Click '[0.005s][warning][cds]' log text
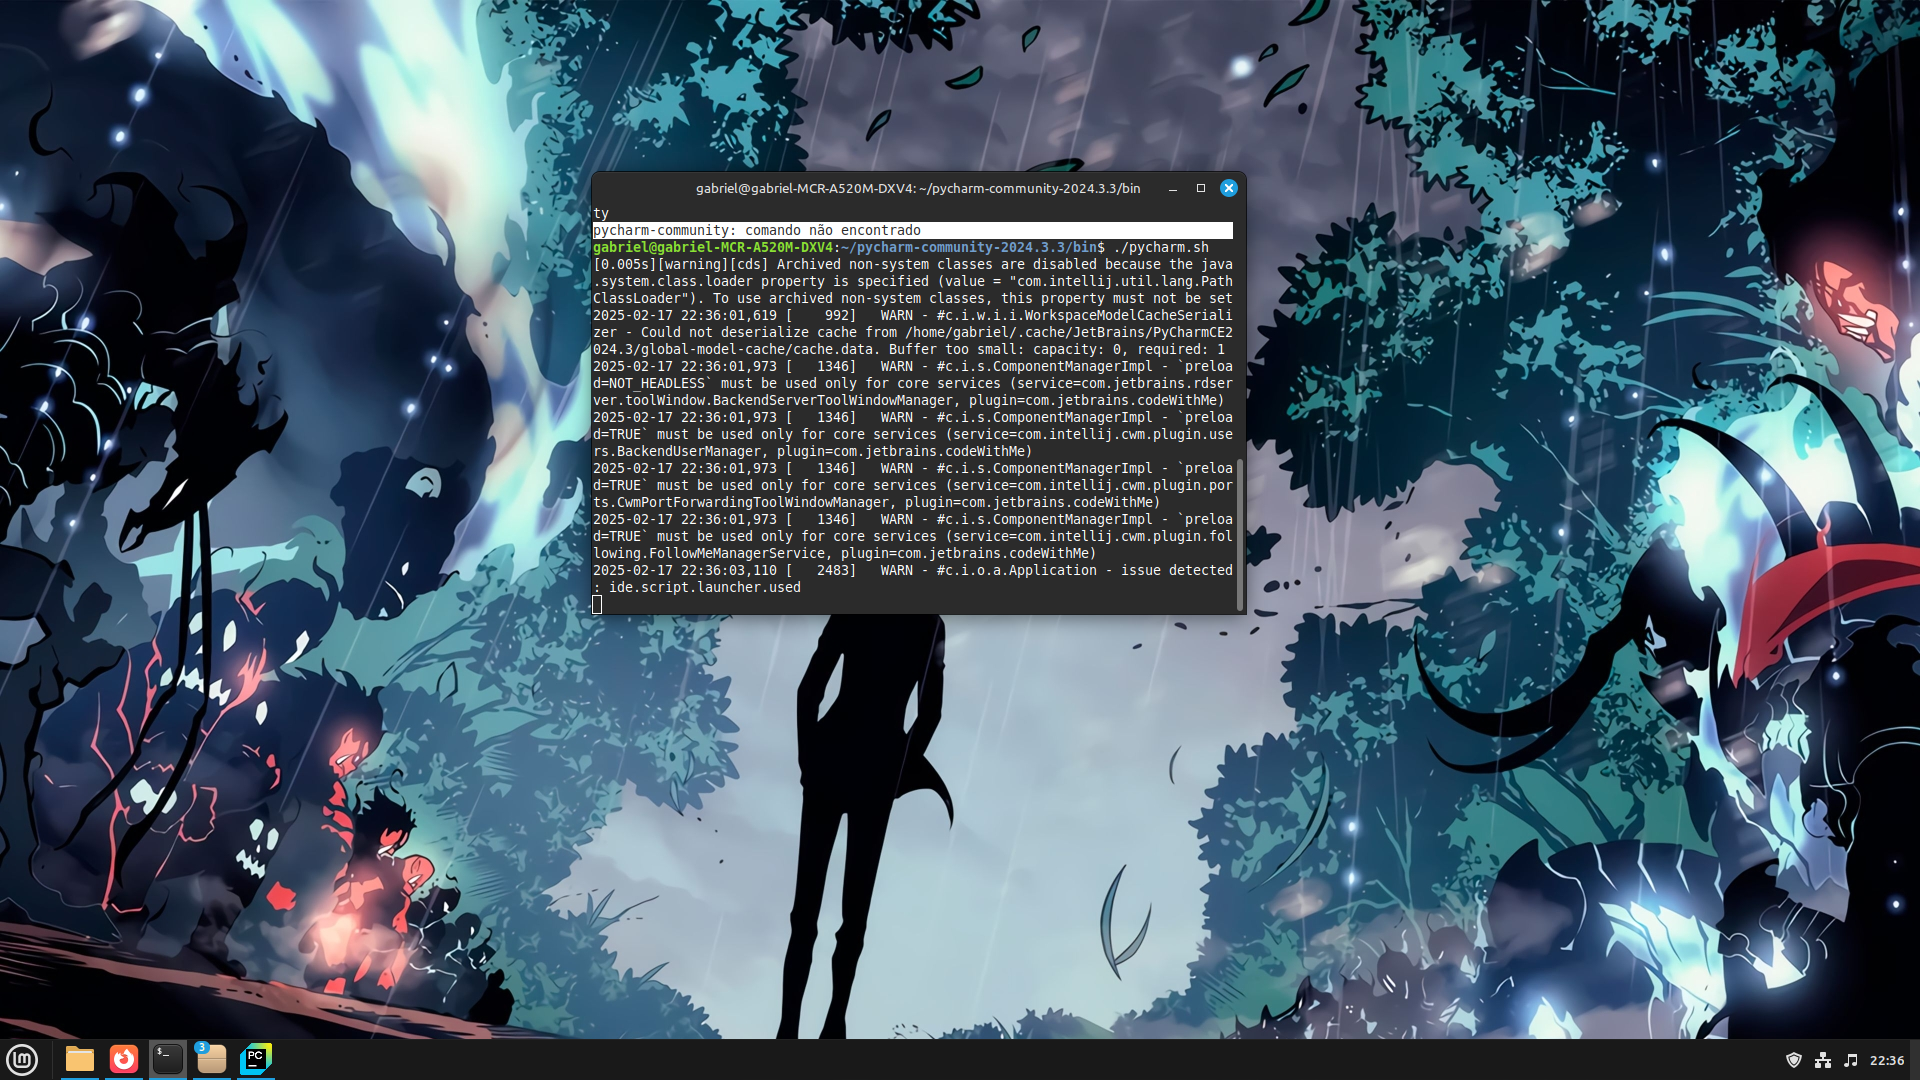This screenshot has height=1080, width=1920. pos(681,264)
